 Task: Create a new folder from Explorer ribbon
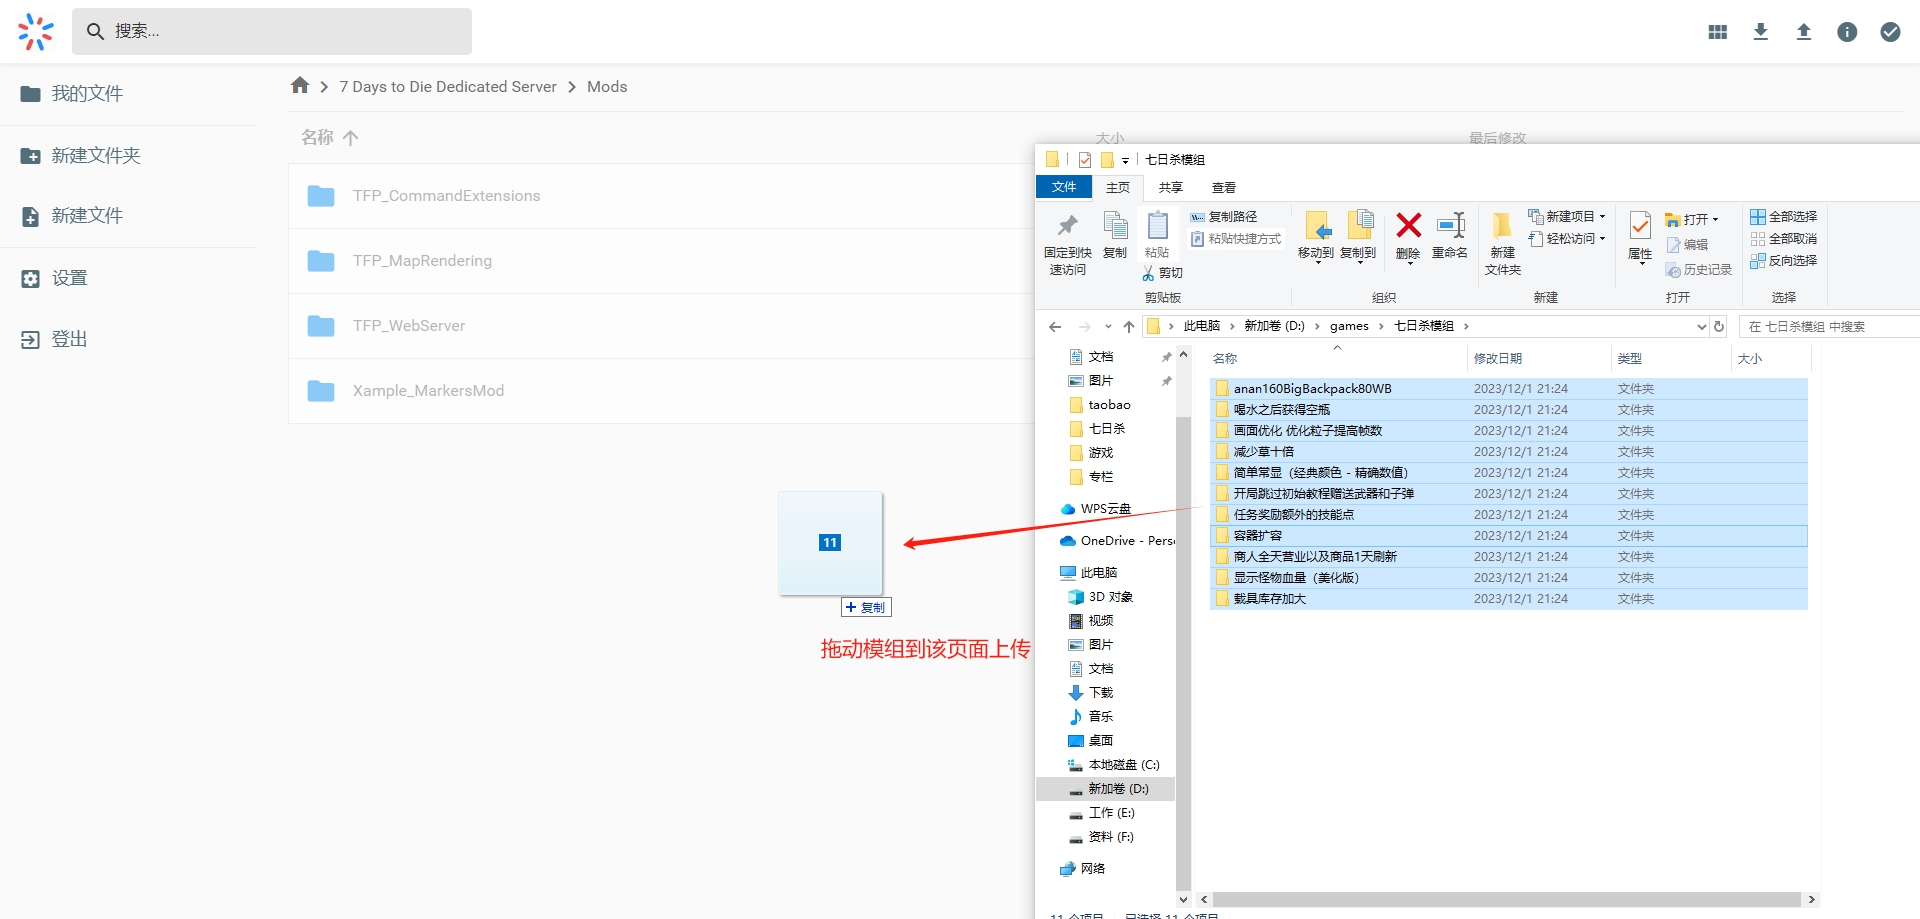(x=1502, y=244)
